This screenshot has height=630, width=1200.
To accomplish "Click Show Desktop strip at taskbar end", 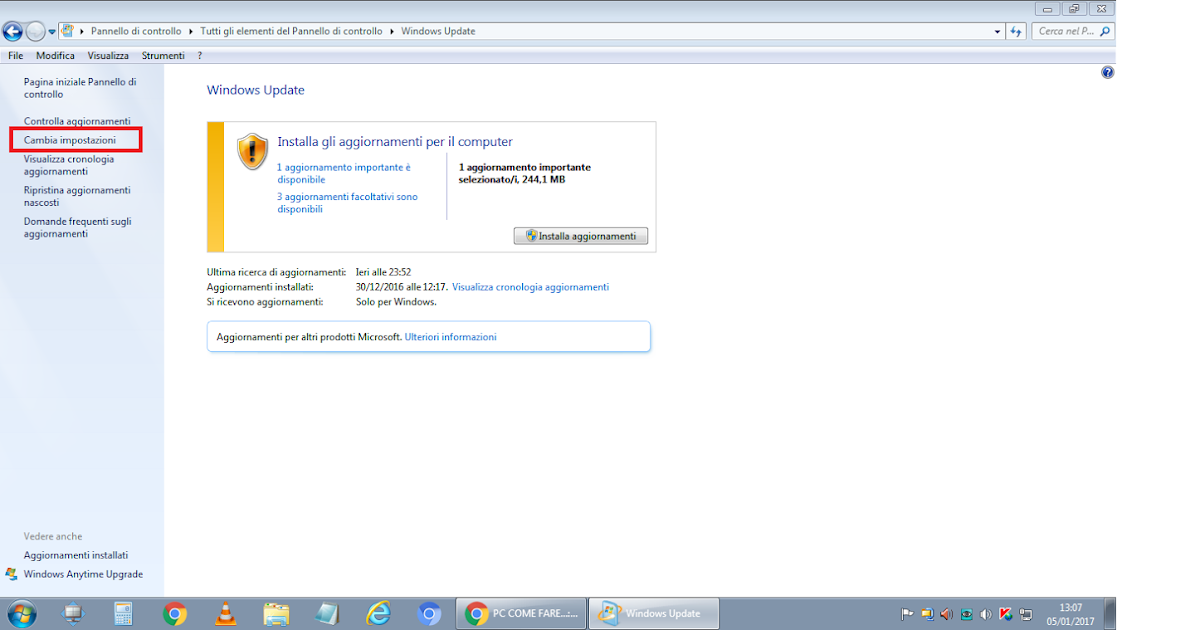I will 1109,614.
